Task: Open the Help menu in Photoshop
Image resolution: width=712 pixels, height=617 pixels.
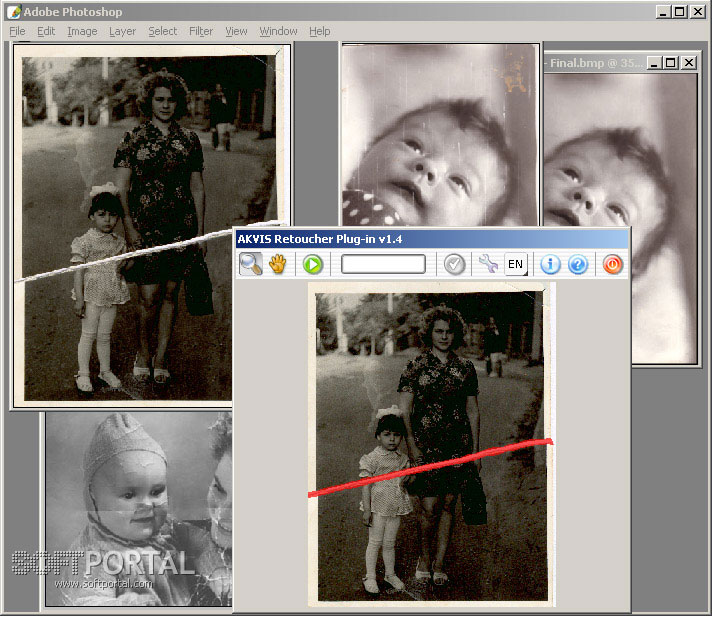Action: [320, 31]
